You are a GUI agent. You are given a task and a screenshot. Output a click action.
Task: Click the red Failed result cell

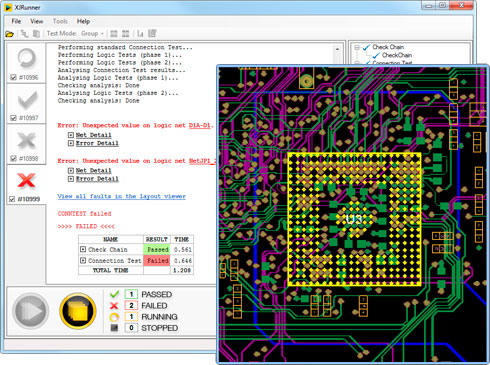point(157,260)
